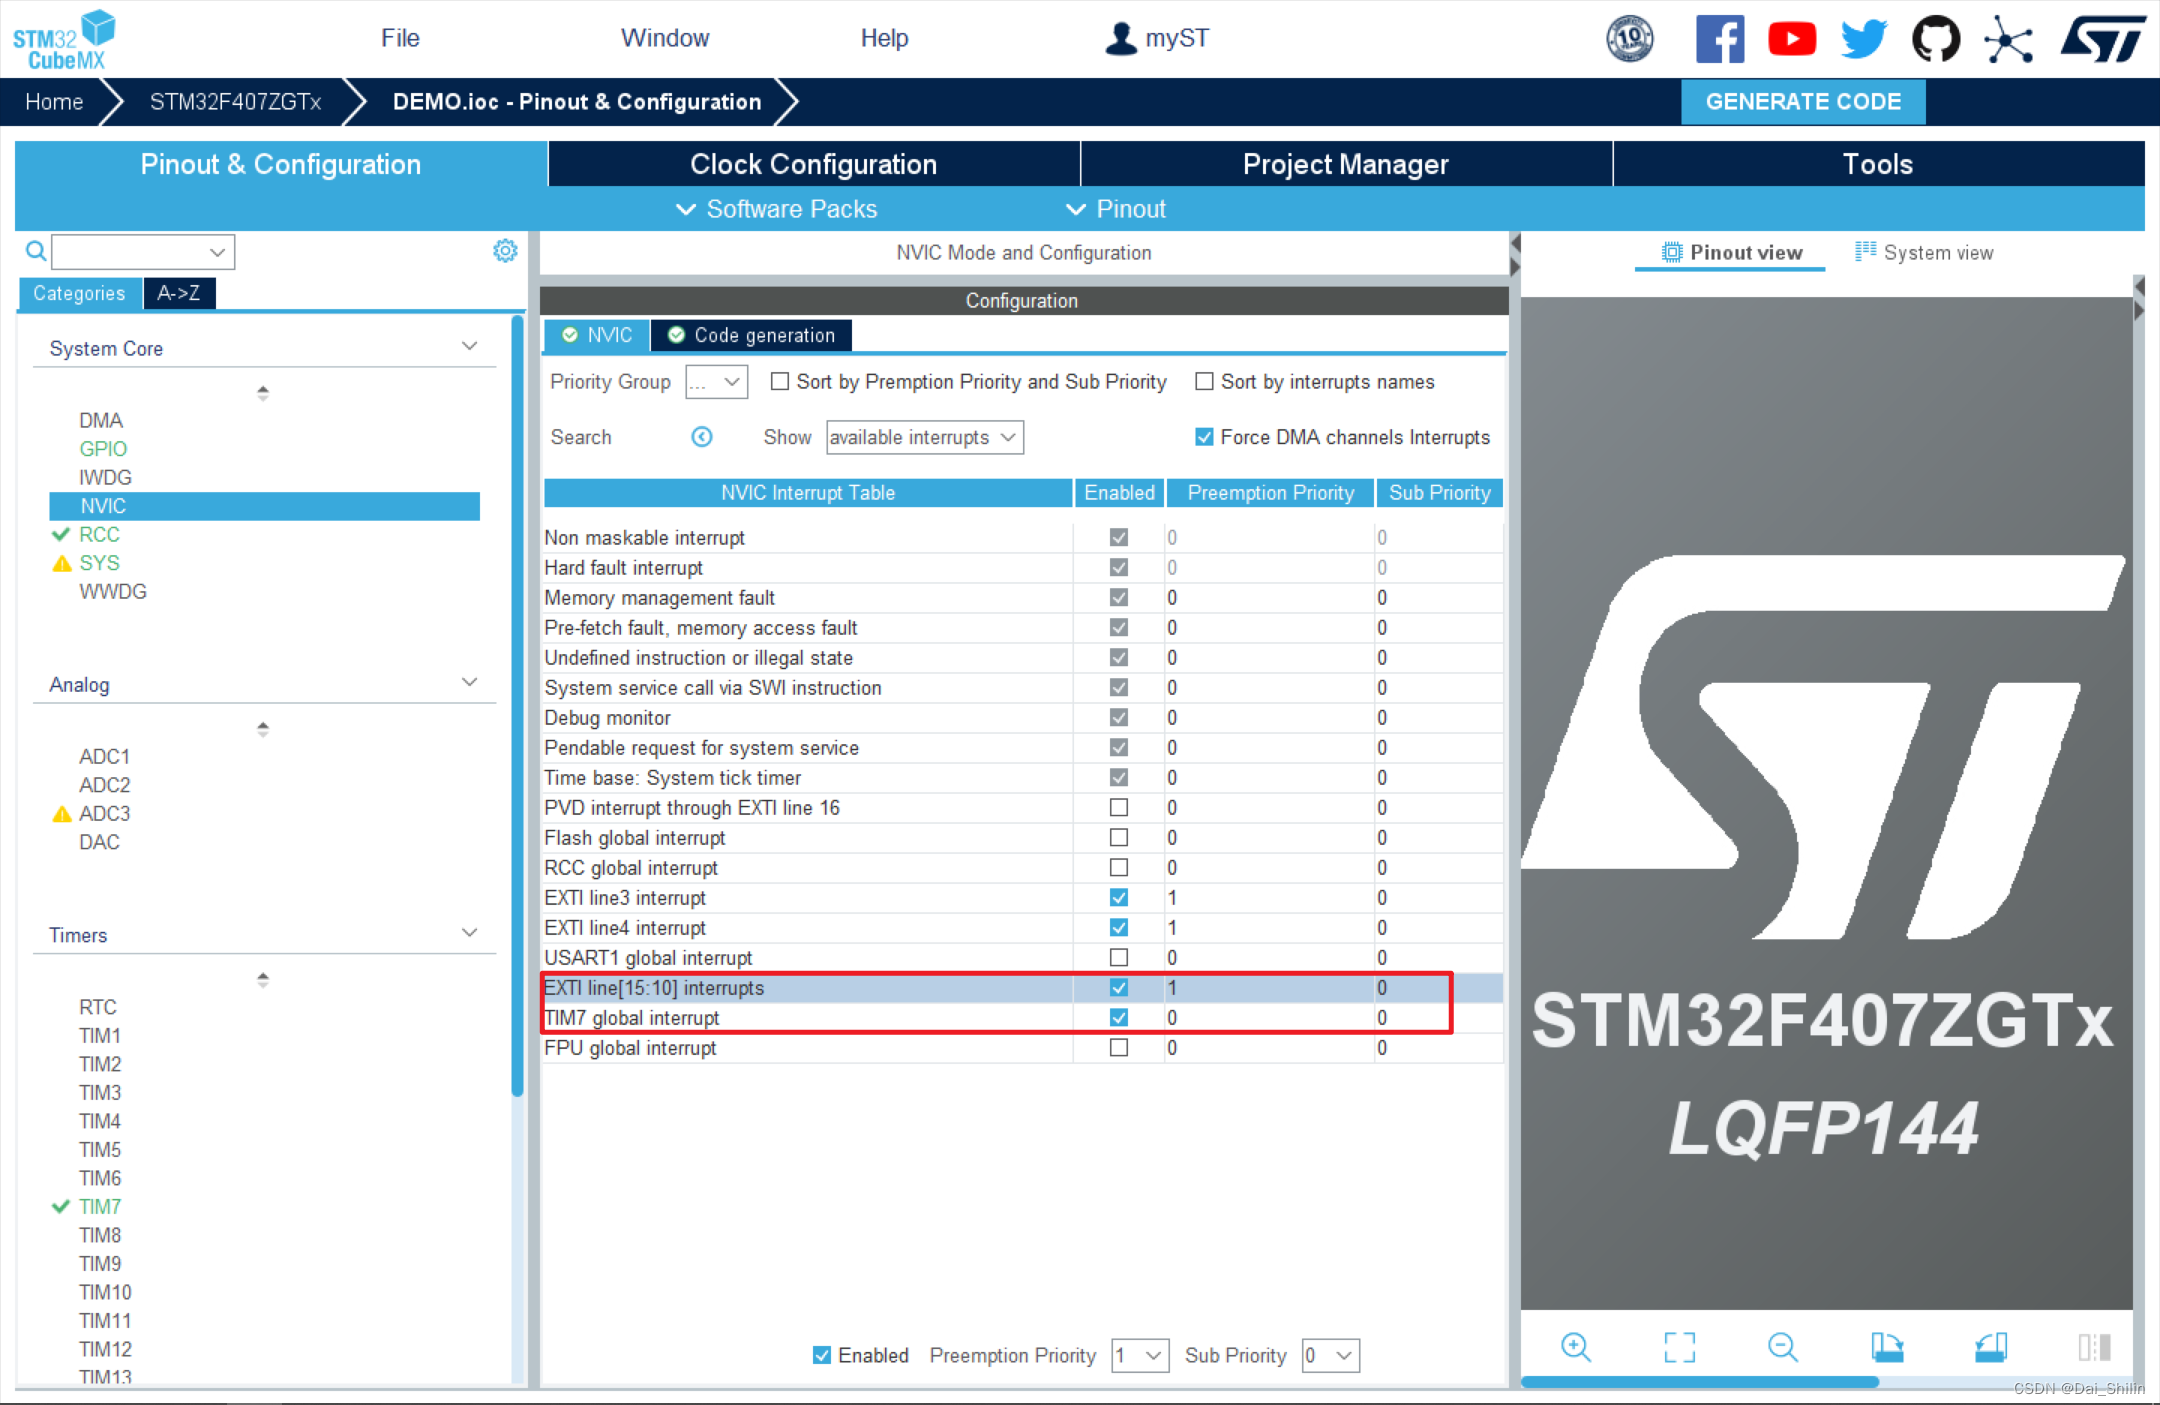
Task: Click the search magnifier icon in left panel
Action: [35, 251]
